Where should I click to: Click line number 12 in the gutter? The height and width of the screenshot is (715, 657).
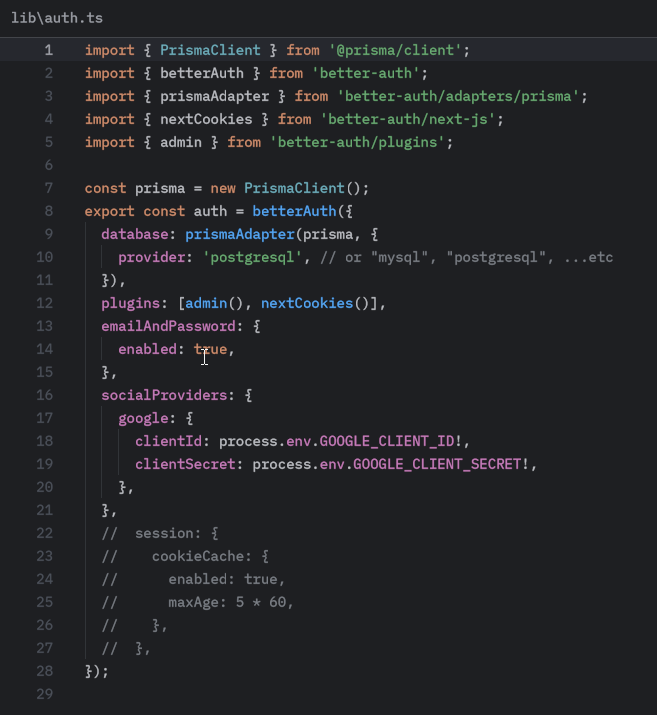click(x=45, y=303)
